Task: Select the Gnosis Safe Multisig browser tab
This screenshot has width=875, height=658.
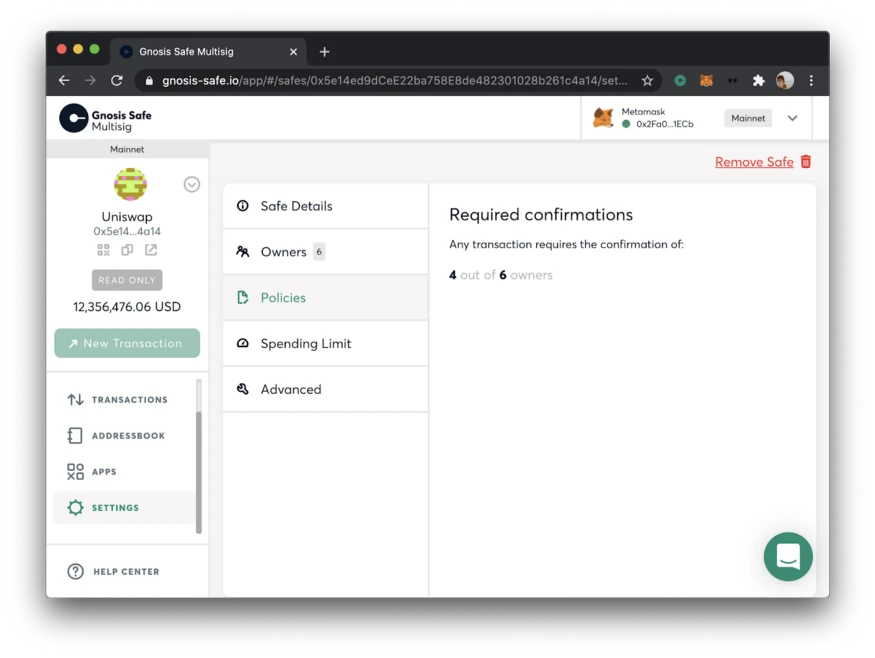Action: coord(209,52)
